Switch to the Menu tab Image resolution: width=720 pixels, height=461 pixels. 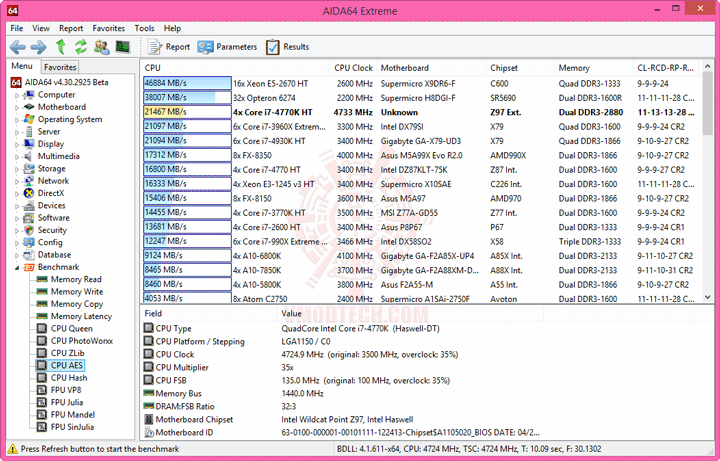click(x=22, y=66)
